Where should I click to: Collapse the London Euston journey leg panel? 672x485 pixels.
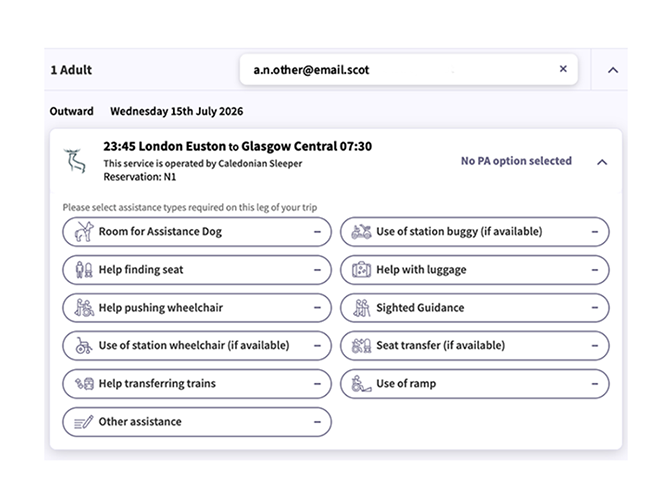(601, 162)
